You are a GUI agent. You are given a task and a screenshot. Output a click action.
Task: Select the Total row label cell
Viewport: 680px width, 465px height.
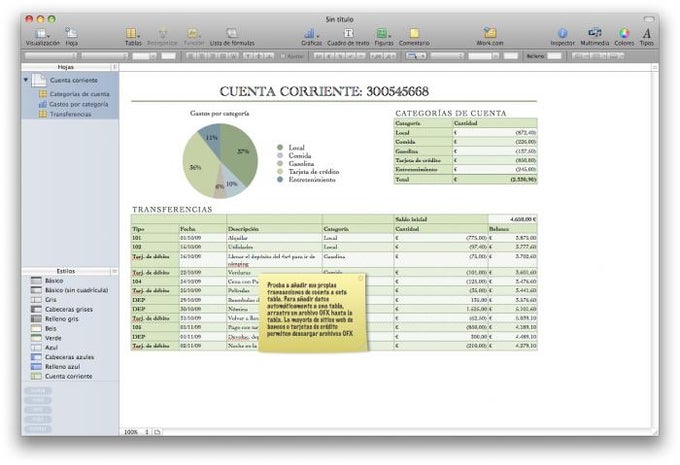423,179
